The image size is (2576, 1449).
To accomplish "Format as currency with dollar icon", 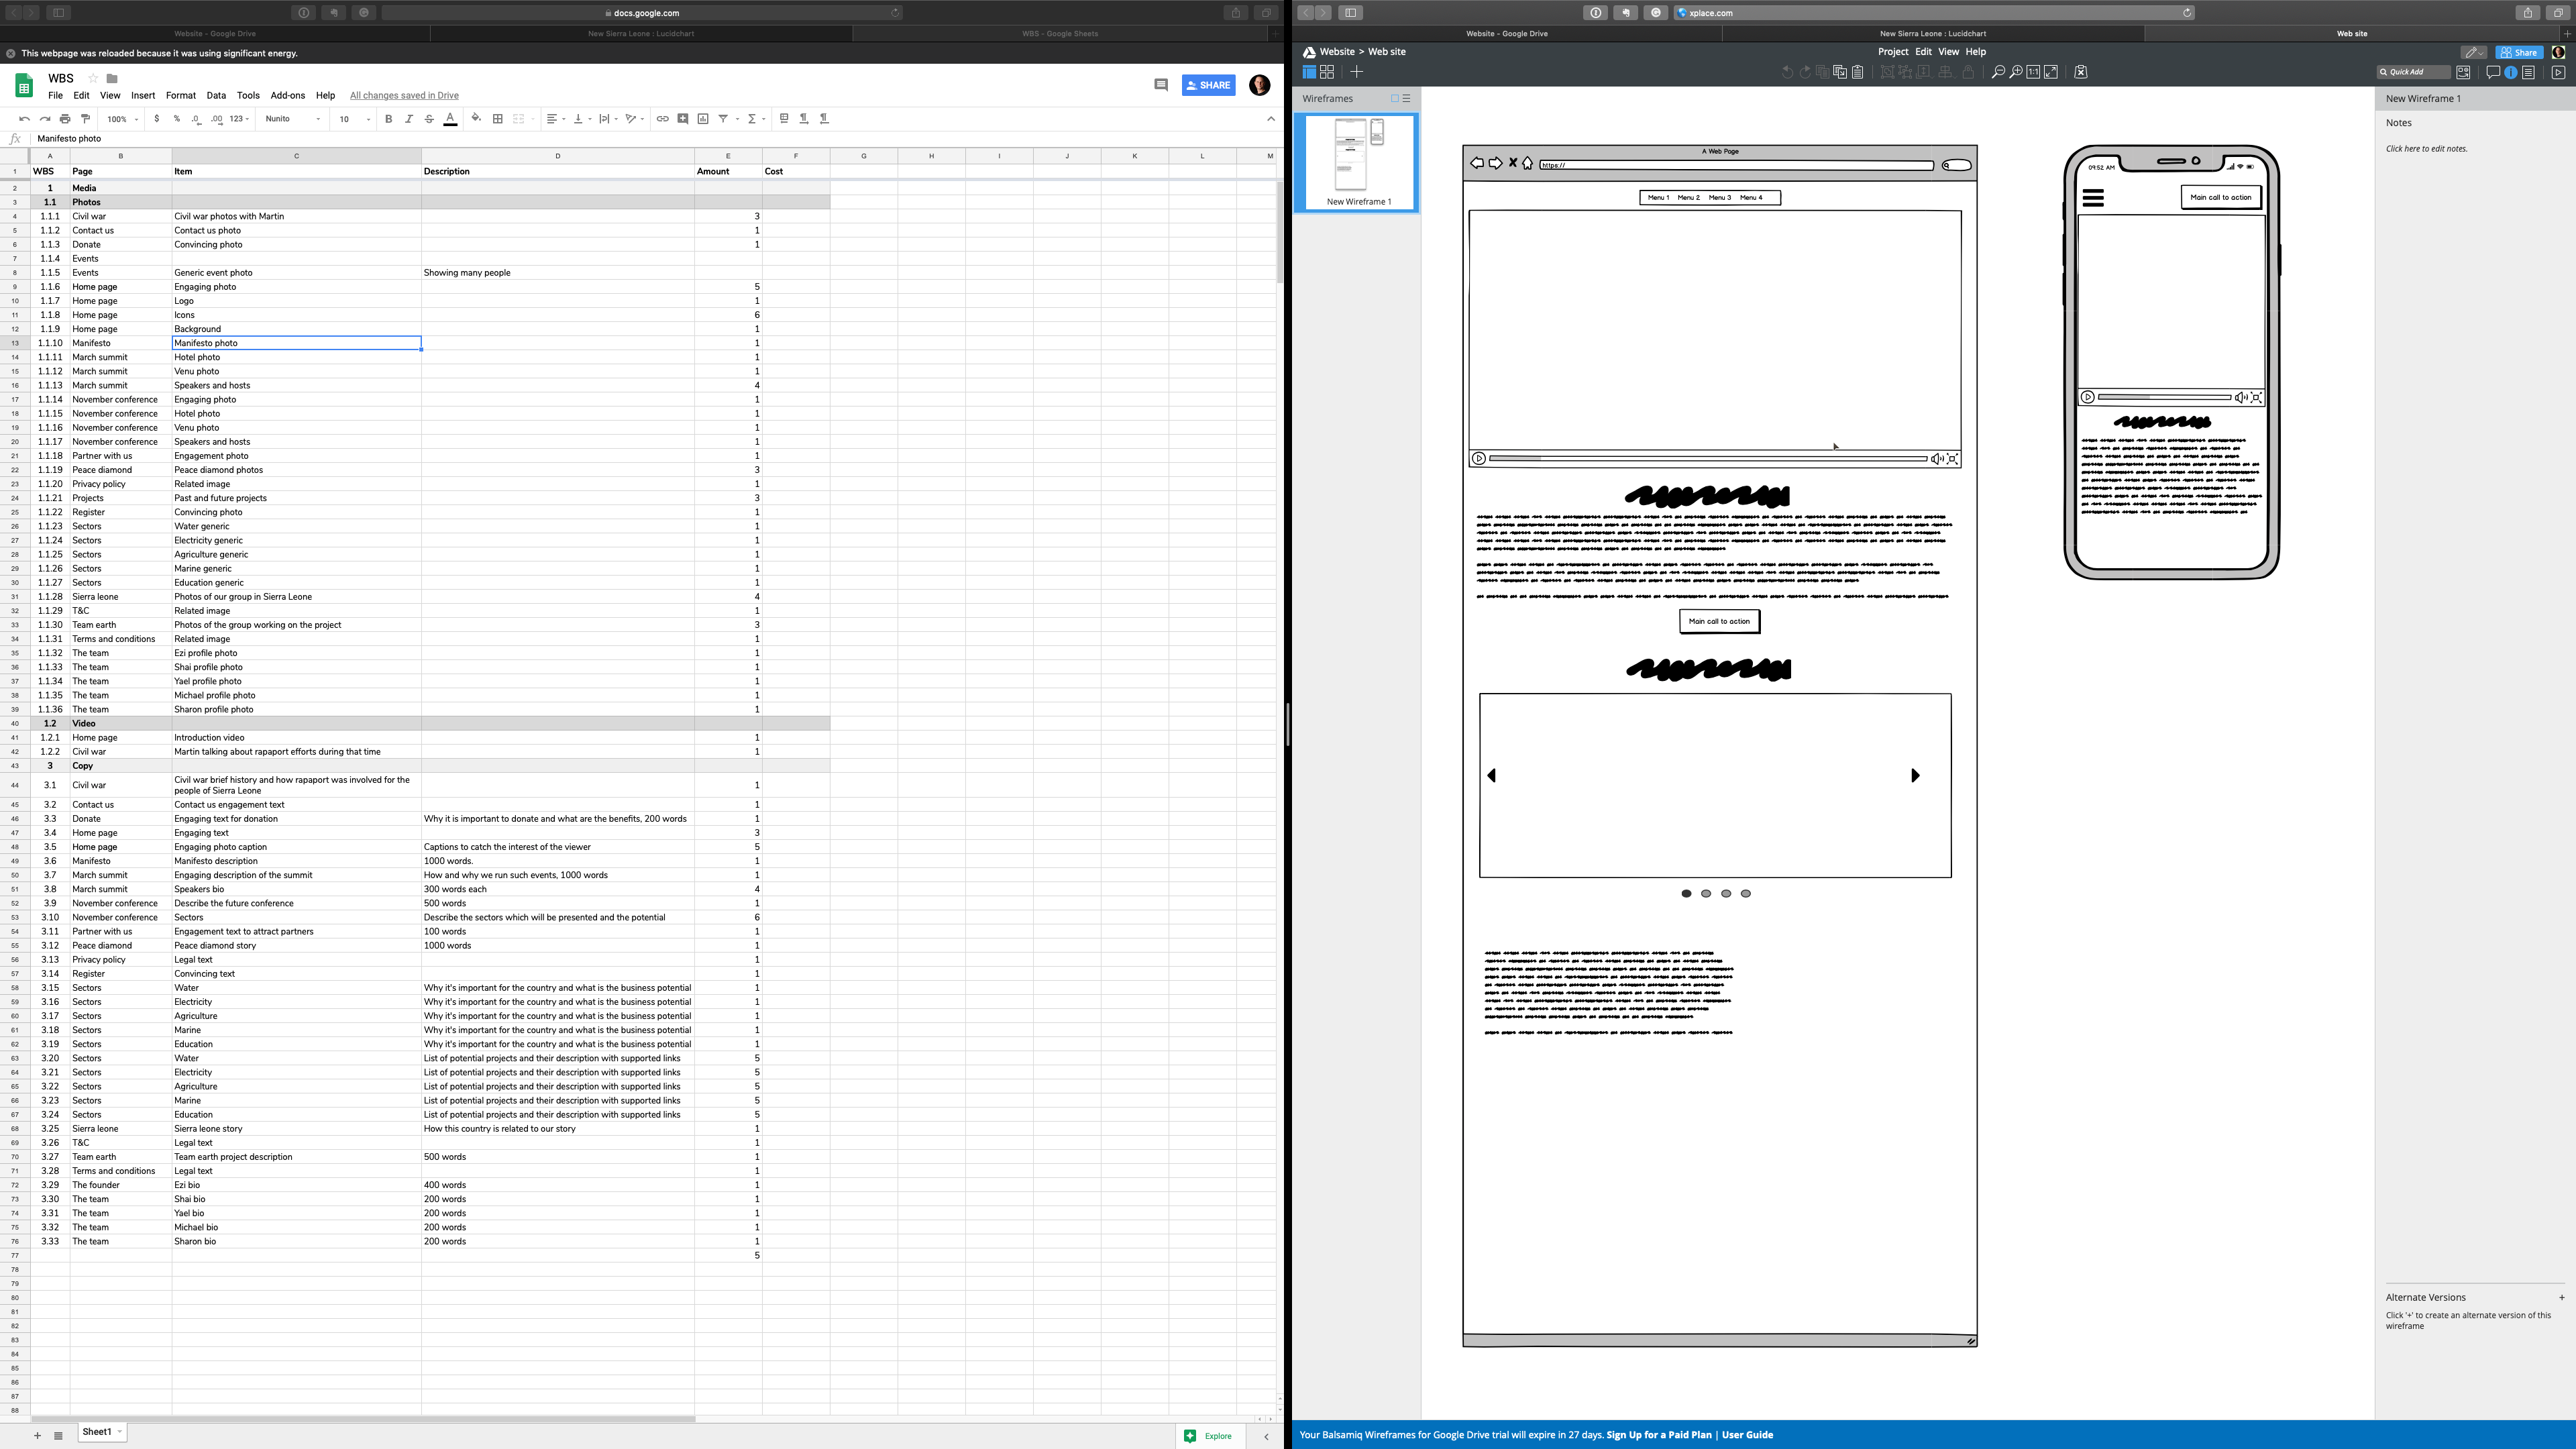I will coord(156,119).
